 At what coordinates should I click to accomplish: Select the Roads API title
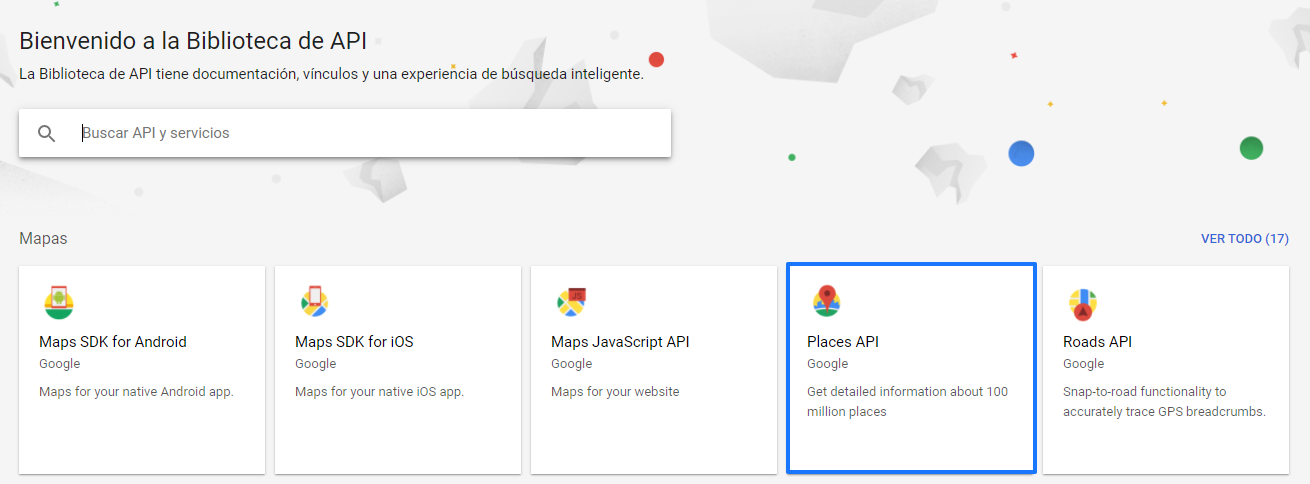pyautogui.click(x=1097, y=342)
